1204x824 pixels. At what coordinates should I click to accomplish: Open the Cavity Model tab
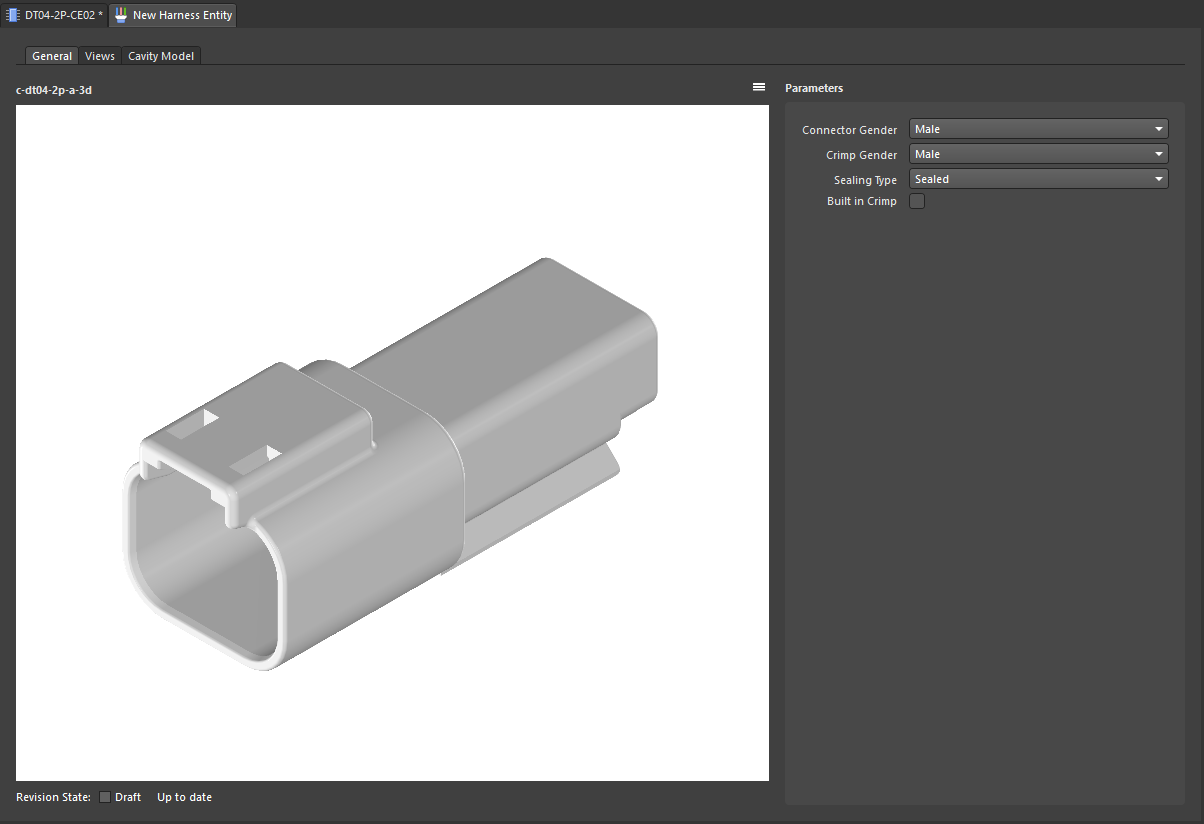pos(161,56)
